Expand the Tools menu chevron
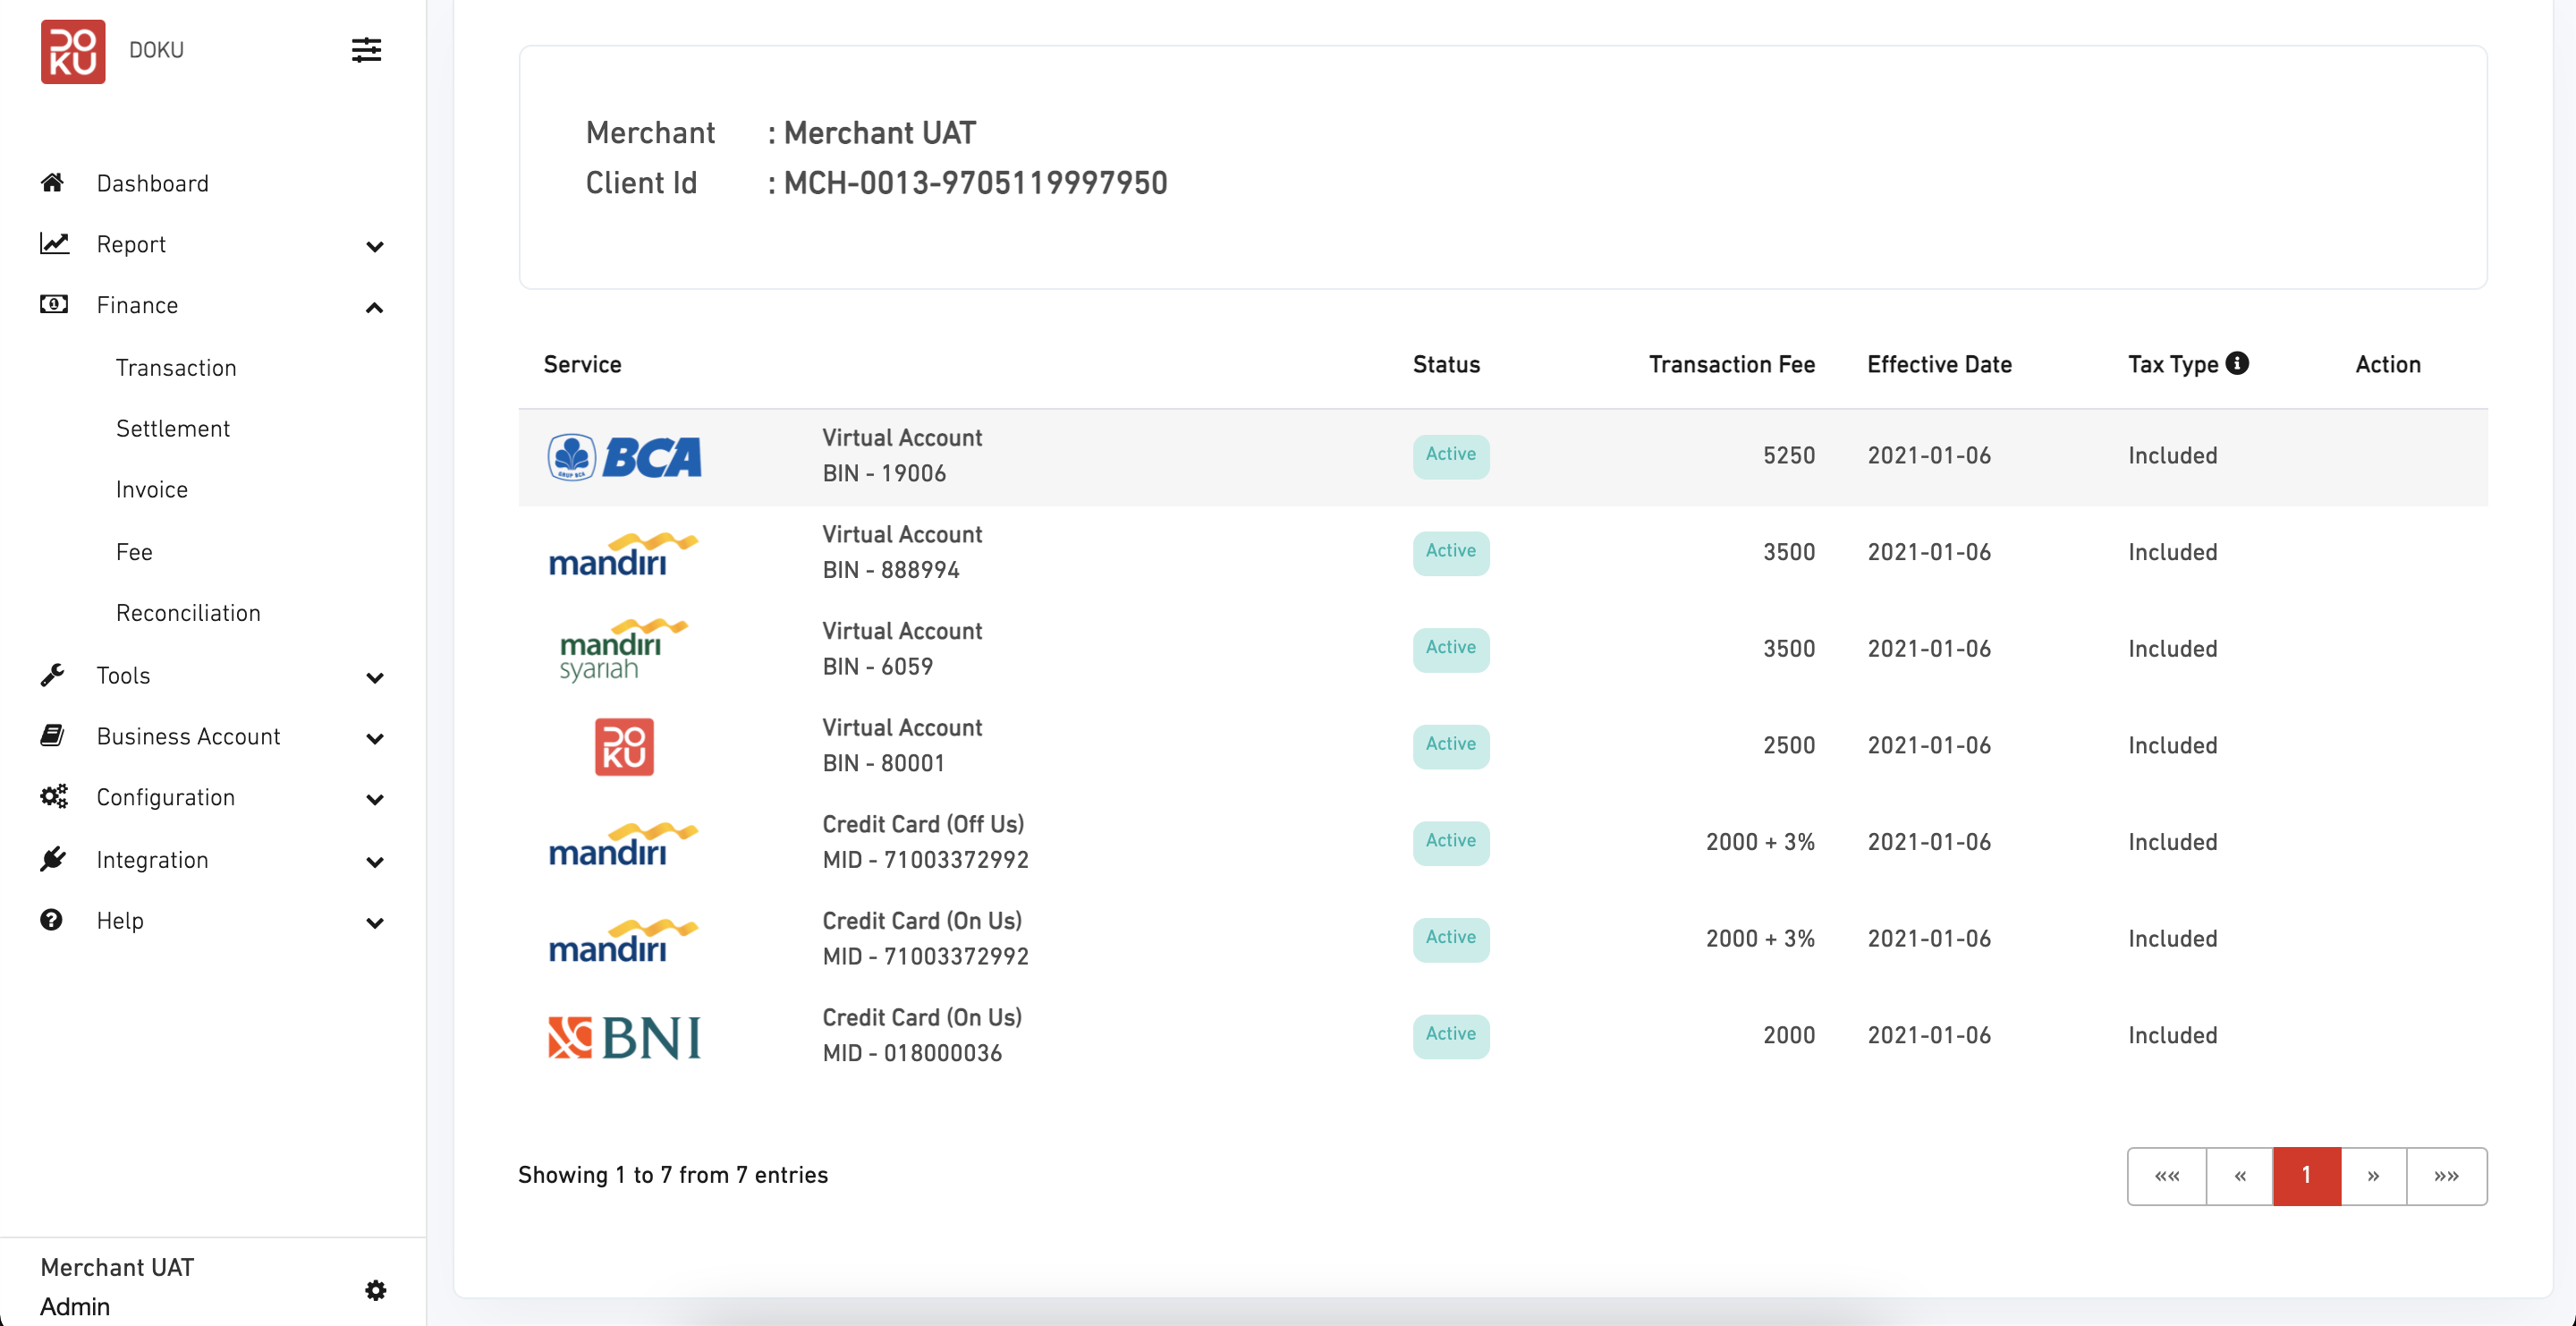The height and width of the screenshot is (1326, 2576). pos(375,678)
